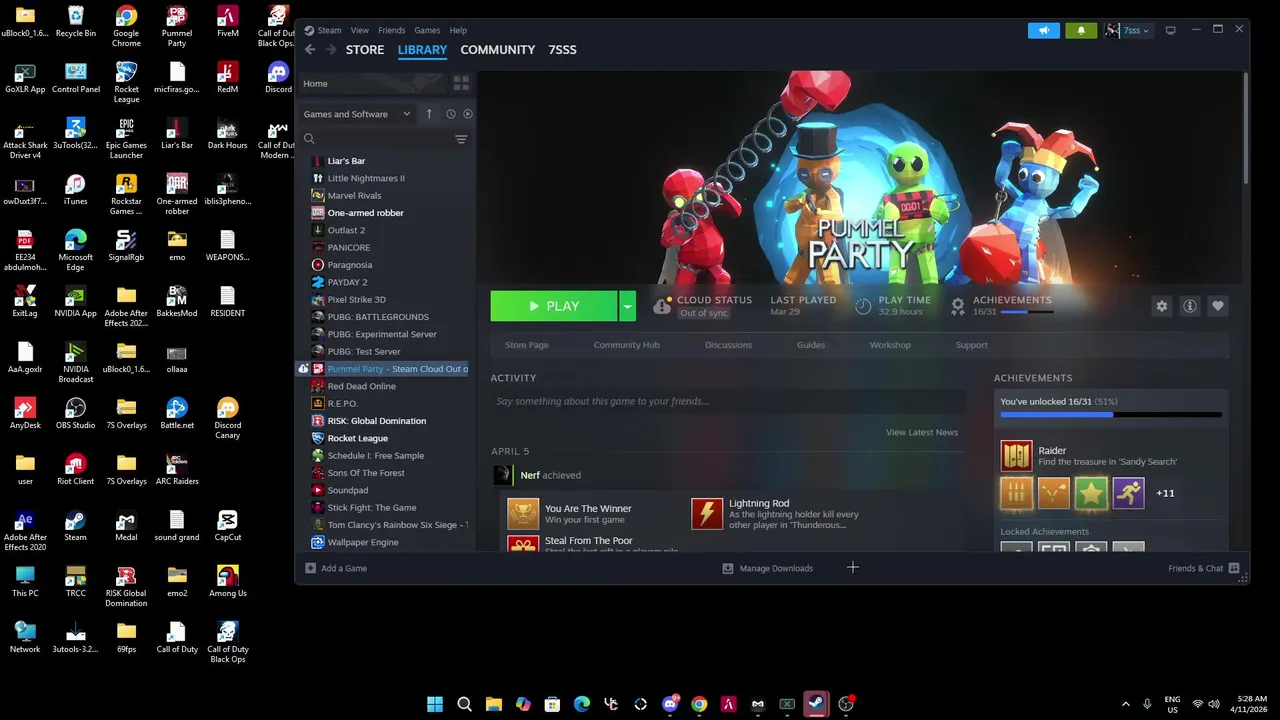The width and height of the screenshot is (1280, 720).
Task: Open the Help menu
Action: pyautogui.click(x=458, y=30)
